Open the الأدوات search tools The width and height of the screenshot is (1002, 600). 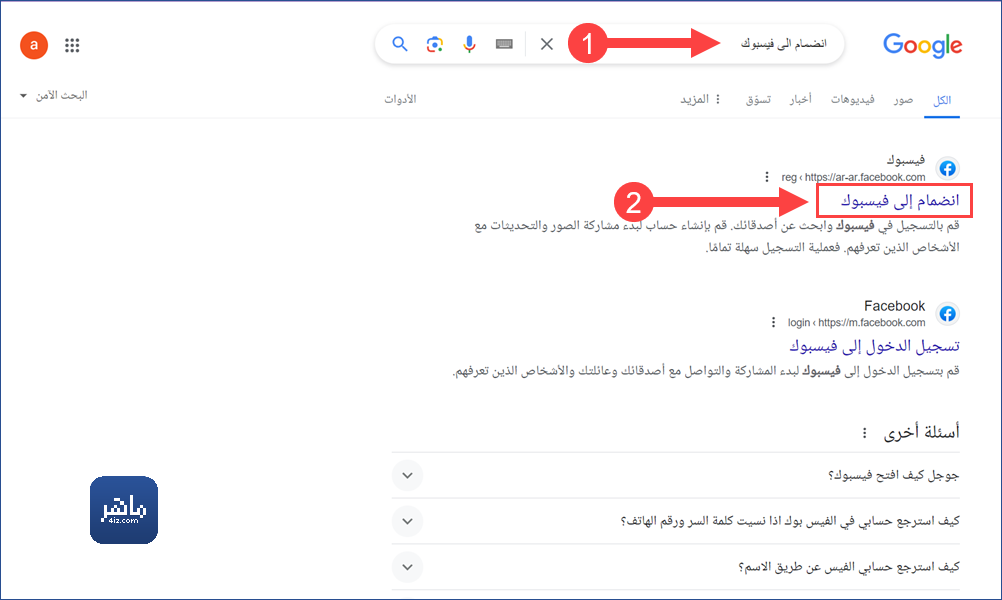(x=400, y=99)
